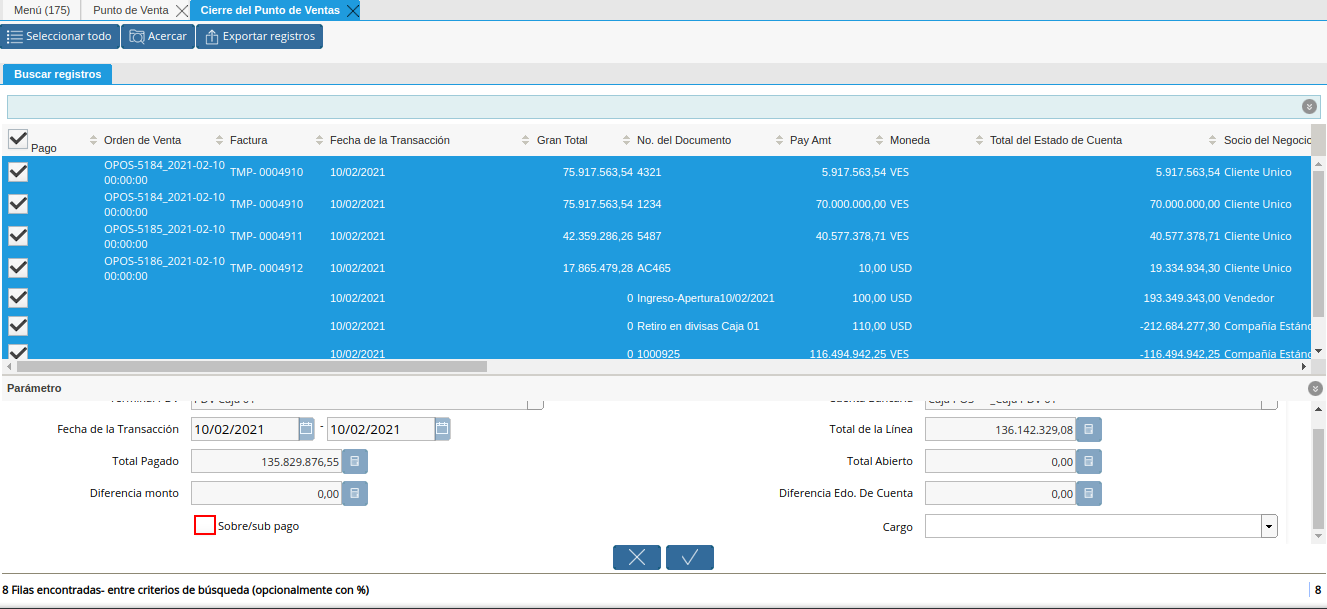1327x609 pixels.
Task: Click Gran Total 42.359.286,26 cell
Action: coord(597,236)
